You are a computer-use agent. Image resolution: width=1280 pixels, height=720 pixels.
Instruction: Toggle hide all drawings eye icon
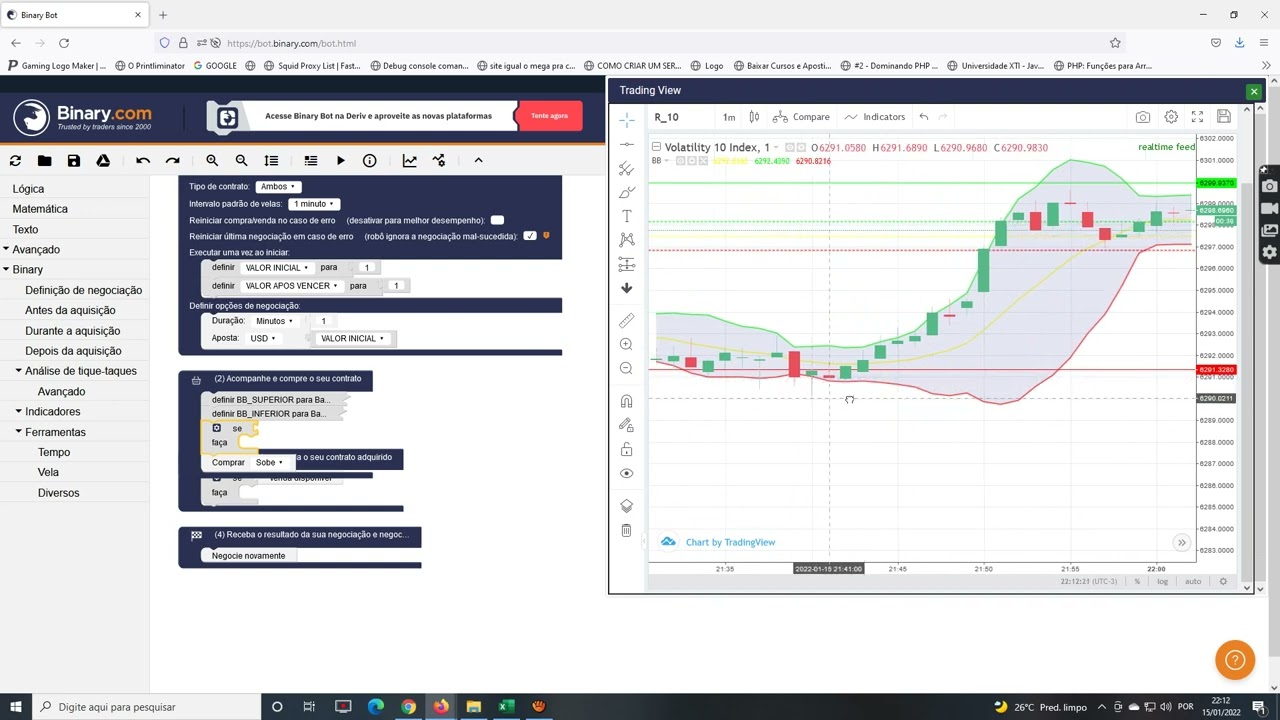coord(626,473)
